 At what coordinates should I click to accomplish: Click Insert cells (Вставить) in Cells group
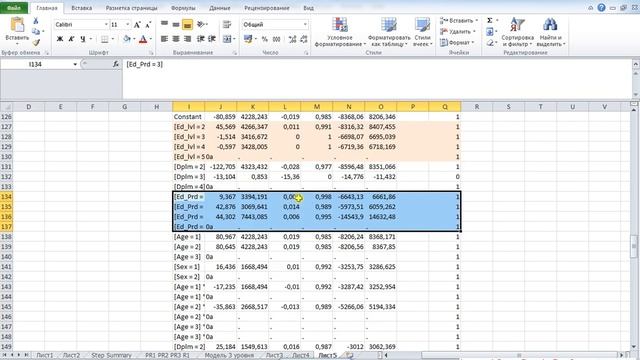(458, 20)
